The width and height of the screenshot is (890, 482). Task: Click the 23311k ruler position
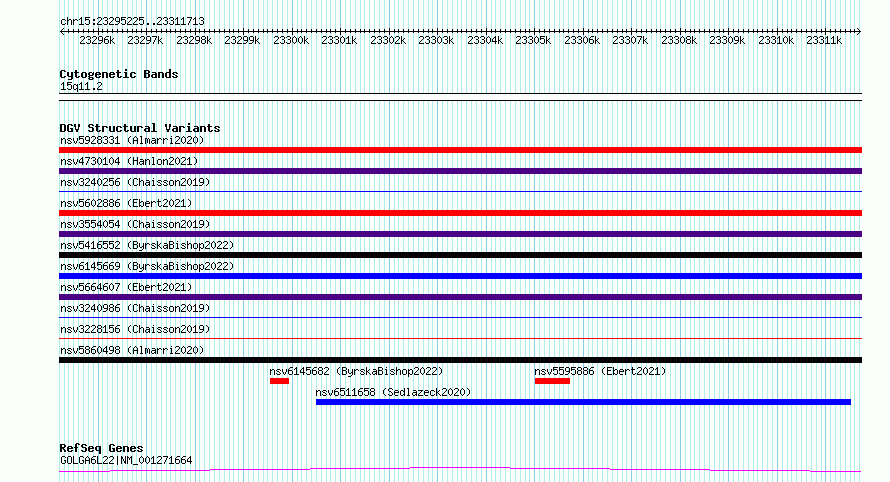tap(825, 40)
